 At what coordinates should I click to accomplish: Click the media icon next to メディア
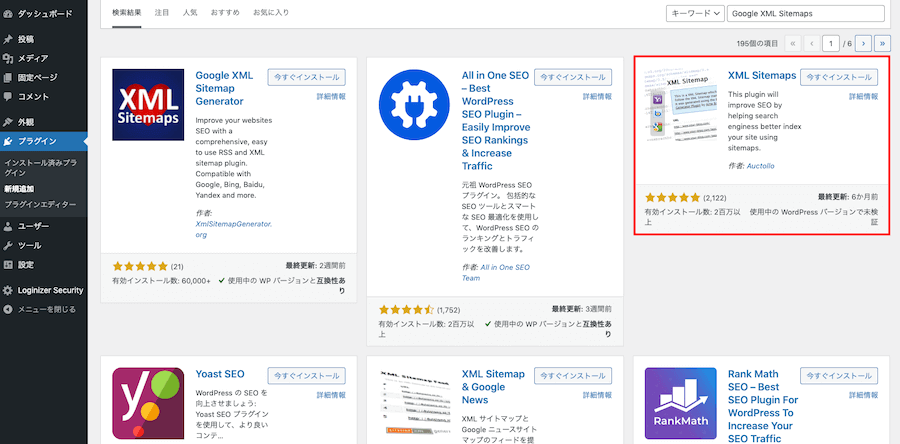click(x=7, y=59)
